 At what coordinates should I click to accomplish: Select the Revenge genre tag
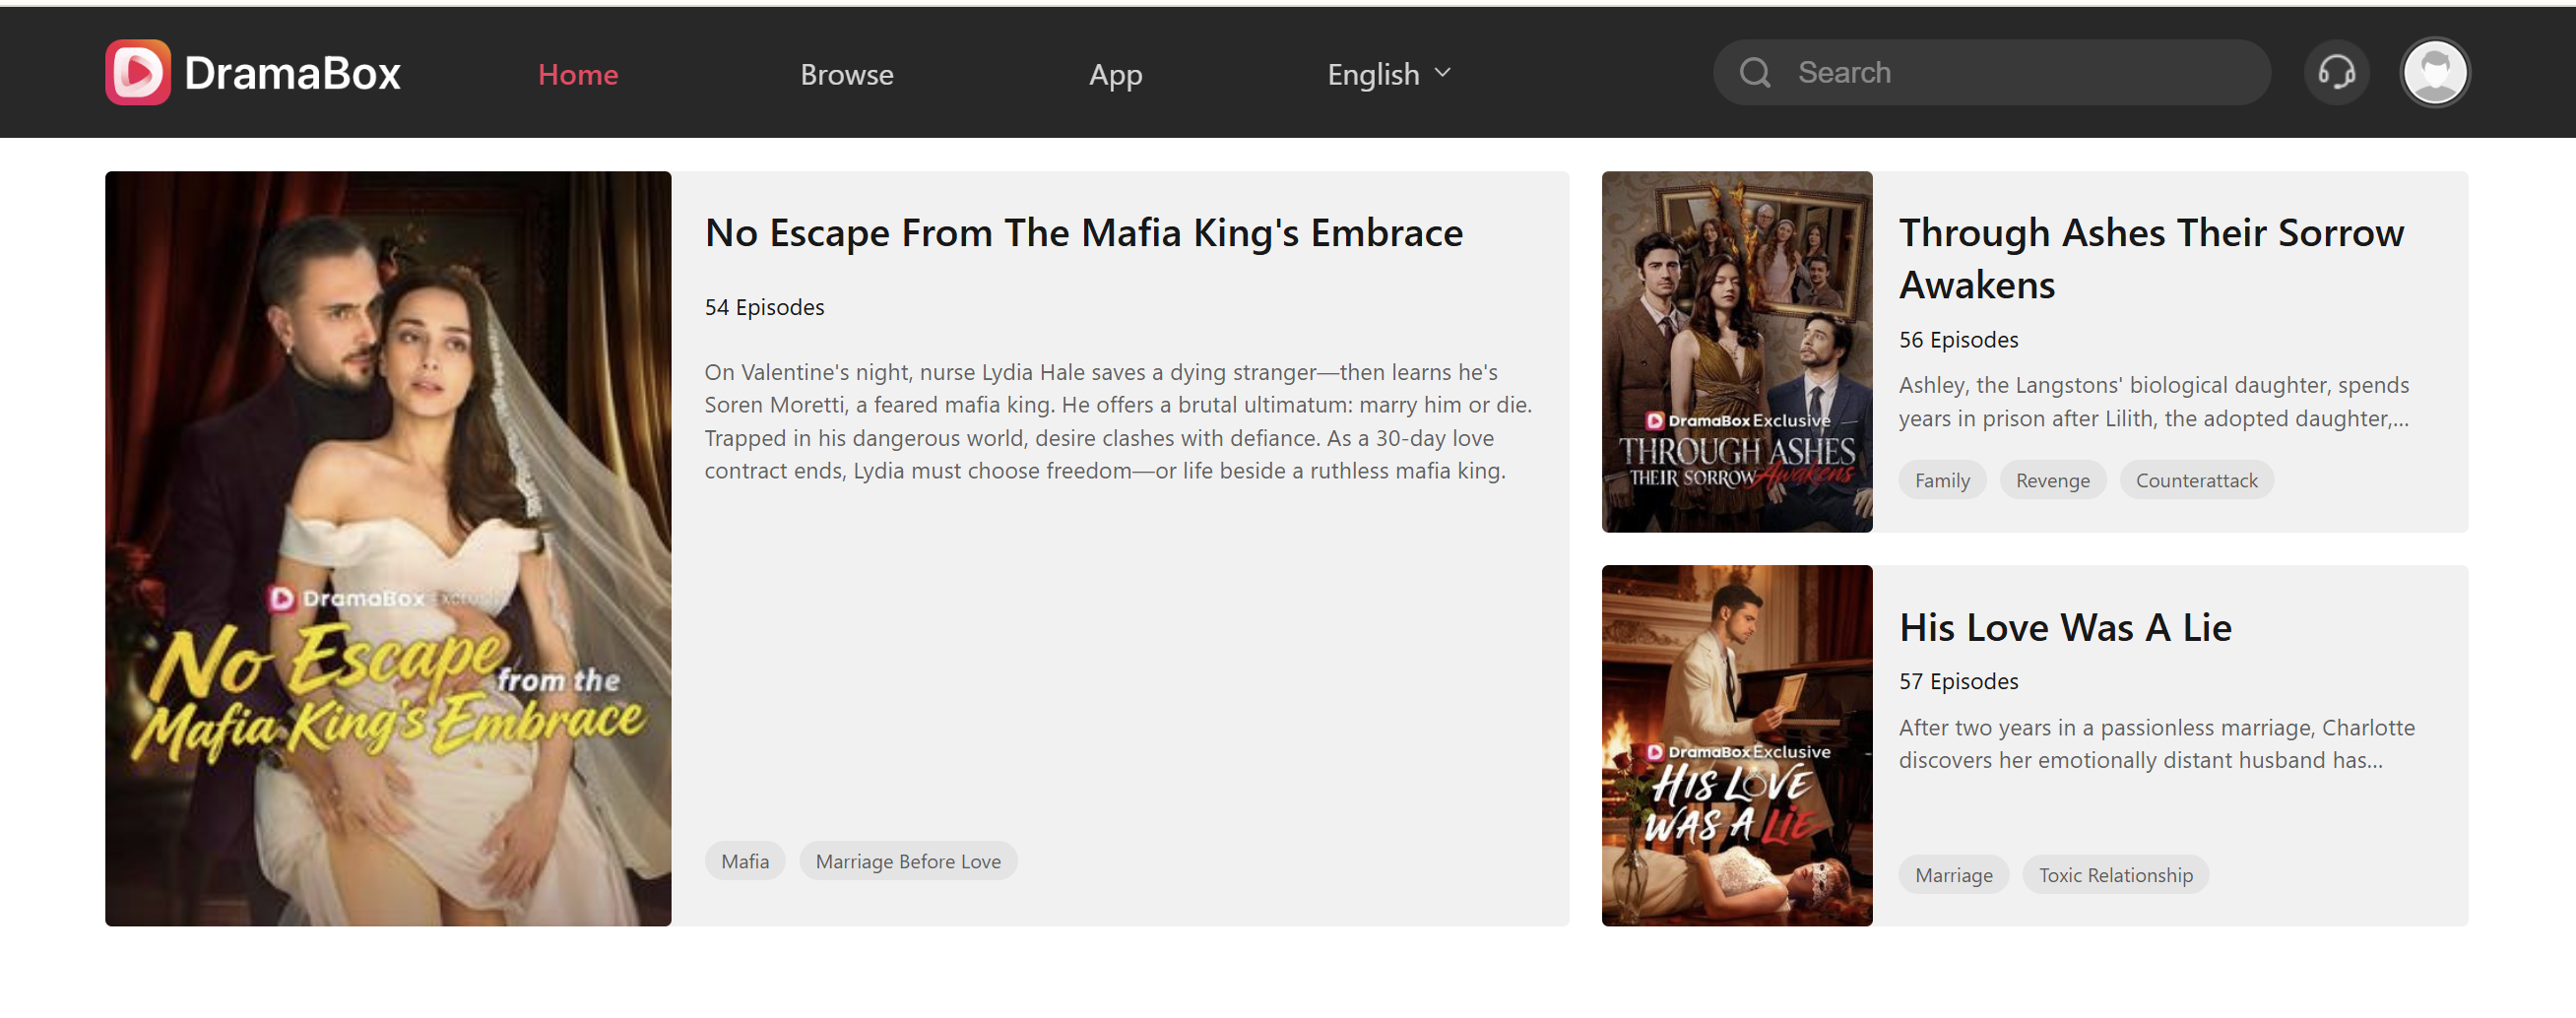tap(2052, 480)
